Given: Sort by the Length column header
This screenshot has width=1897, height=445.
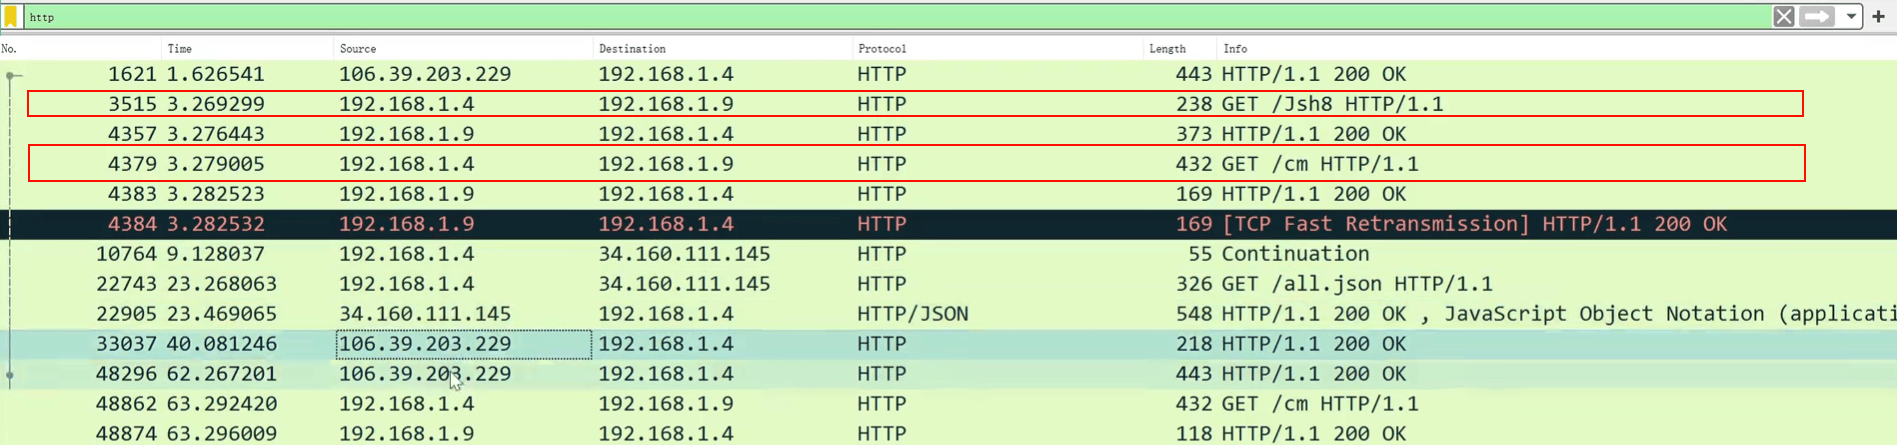Looking at the screenshot, I should (x=1179, y=48).
